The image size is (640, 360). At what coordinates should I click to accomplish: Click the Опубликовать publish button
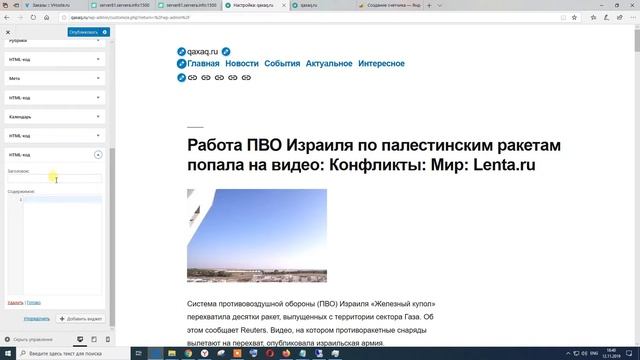click(84, 32)
